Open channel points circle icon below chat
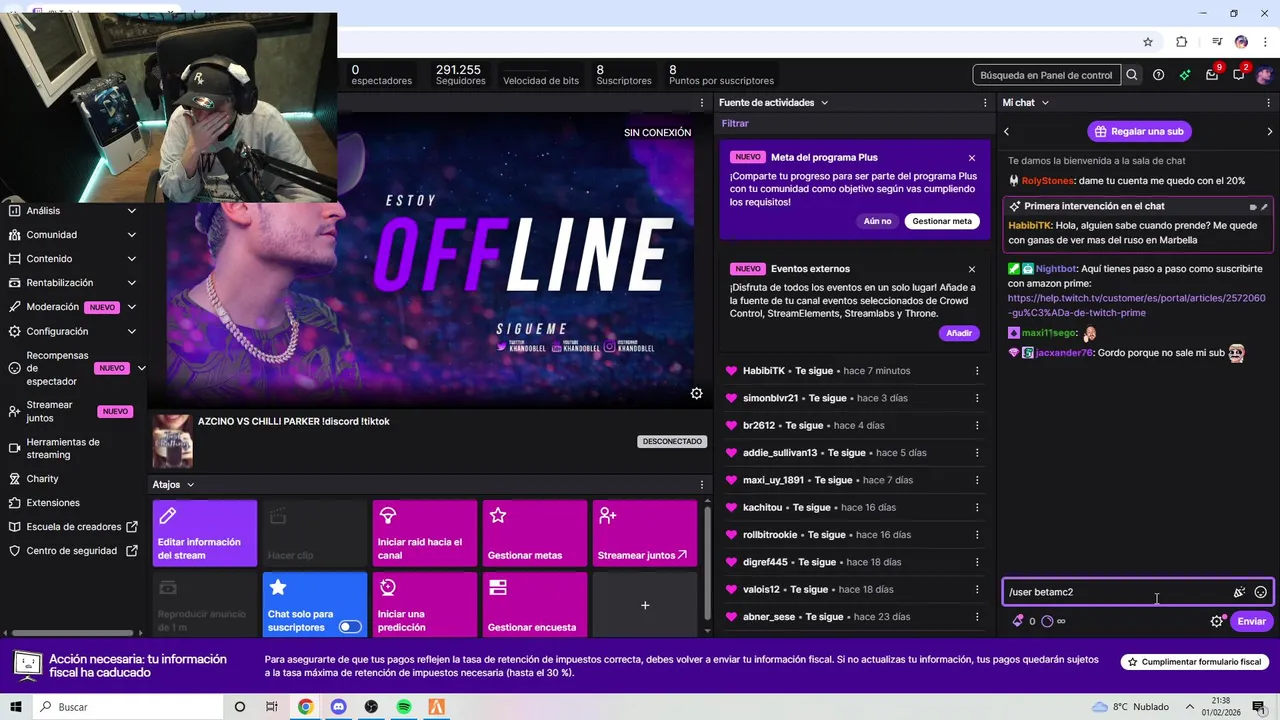The height and width of the screenshot is (720, 1280). 1047,621
